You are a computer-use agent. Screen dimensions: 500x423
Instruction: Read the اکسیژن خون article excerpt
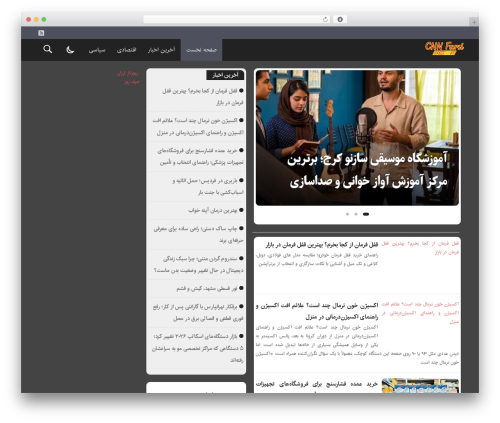[x=357, y=345]
